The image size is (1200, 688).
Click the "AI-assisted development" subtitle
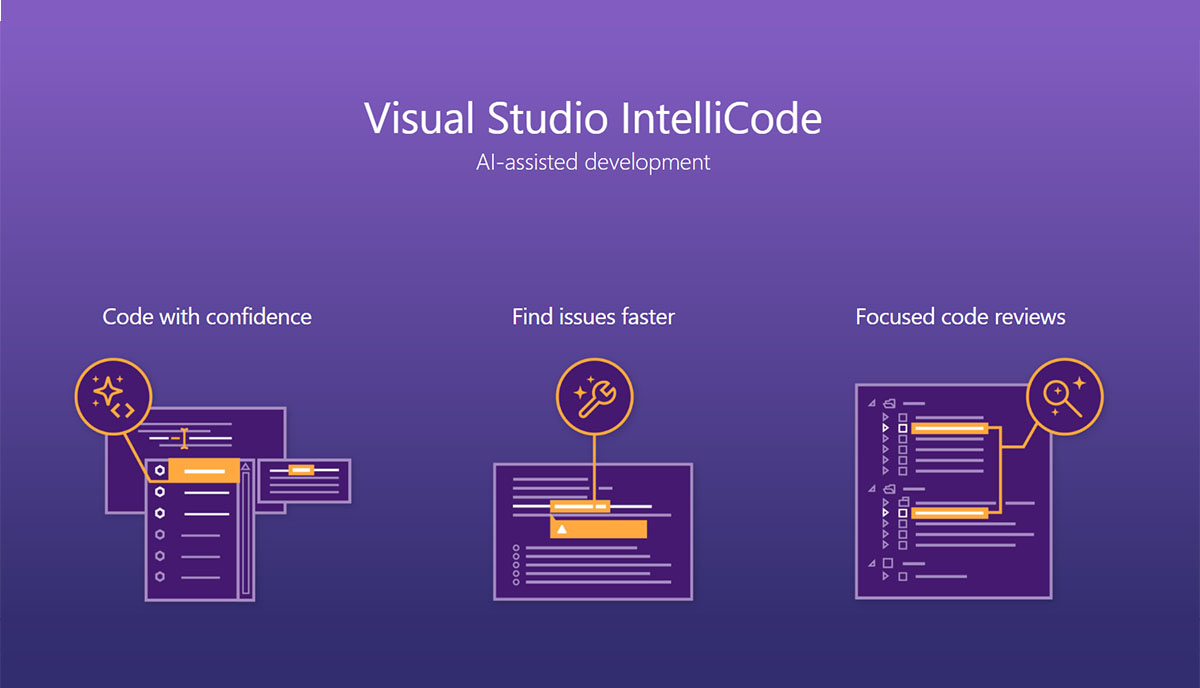click(x=593, y=162)
